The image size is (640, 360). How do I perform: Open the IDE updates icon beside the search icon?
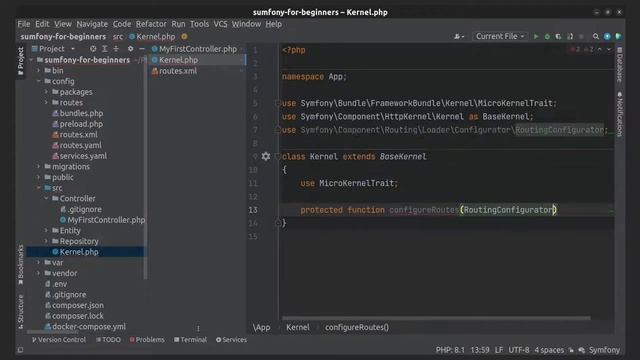(607, 37)
